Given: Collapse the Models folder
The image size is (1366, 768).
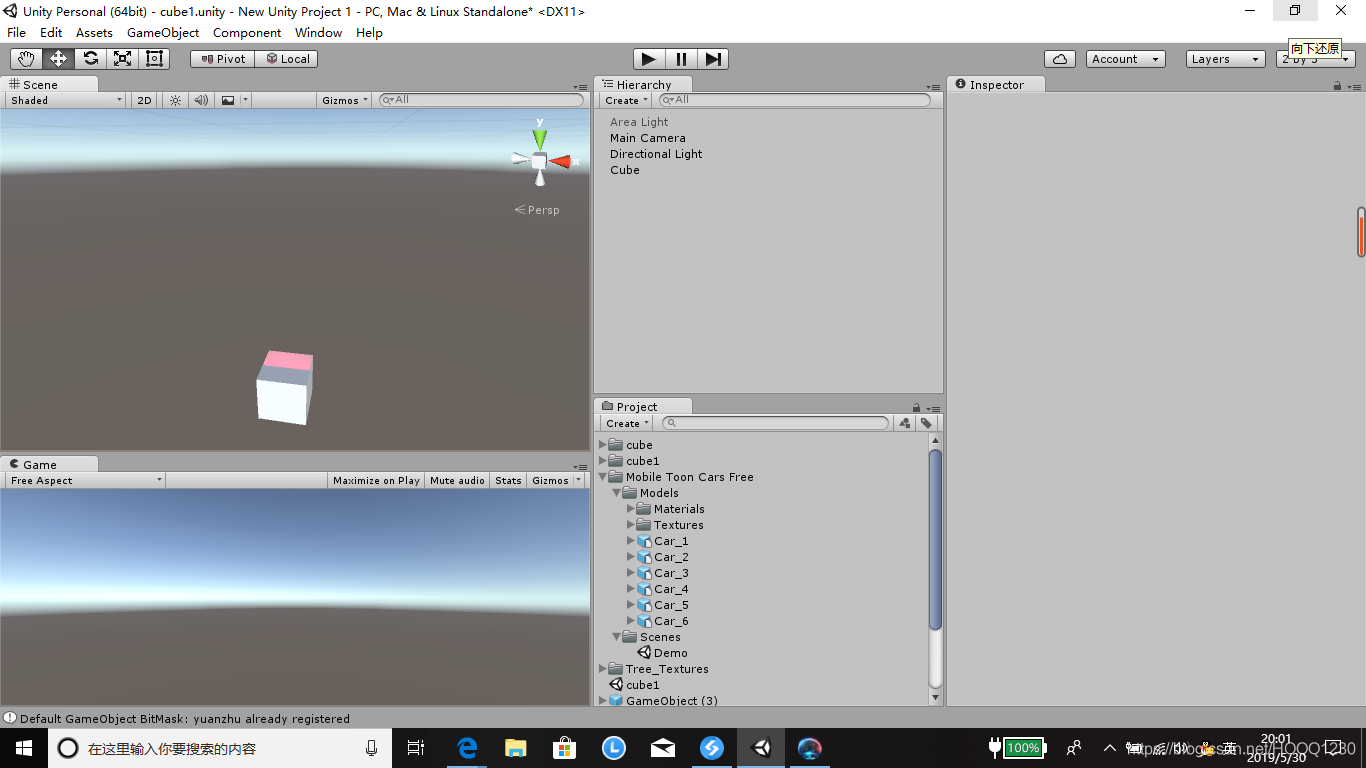Looking at the screenshot, I should (x=617, y=493).
